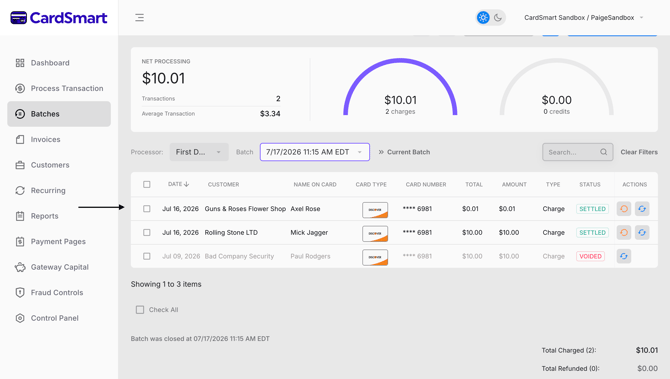Click the Discover card icon in Paul Rodgers row
670x379 pixels.
pos(375,258)
